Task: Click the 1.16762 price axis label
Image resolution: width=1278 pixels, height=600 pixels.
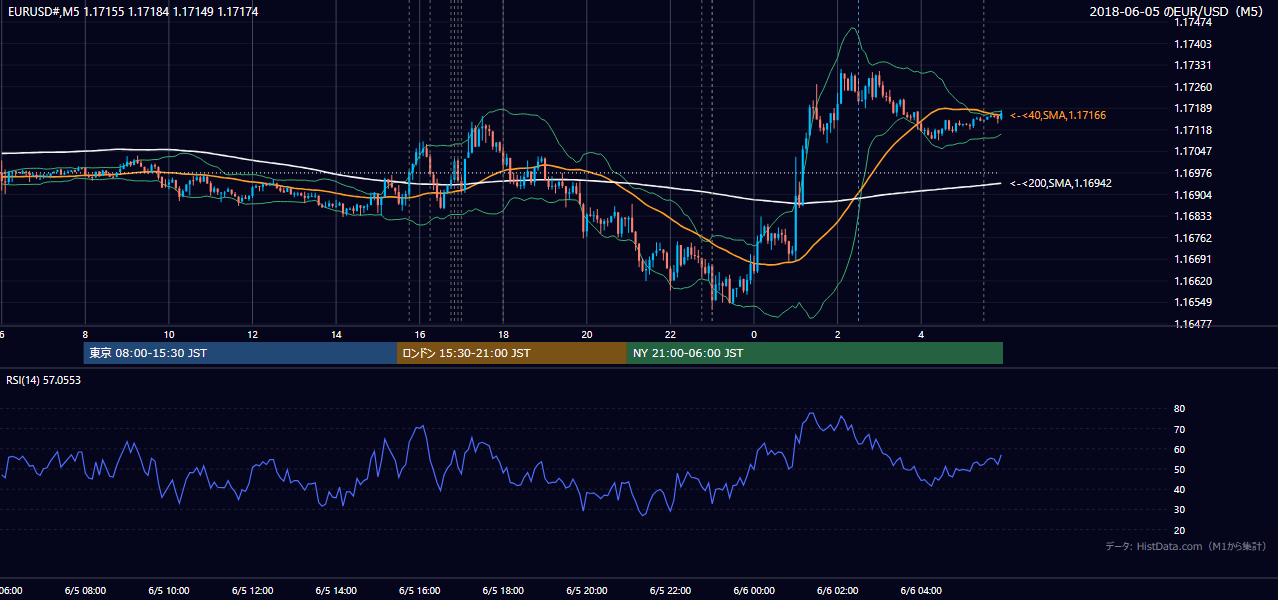Action: [x=1193, y=238]
